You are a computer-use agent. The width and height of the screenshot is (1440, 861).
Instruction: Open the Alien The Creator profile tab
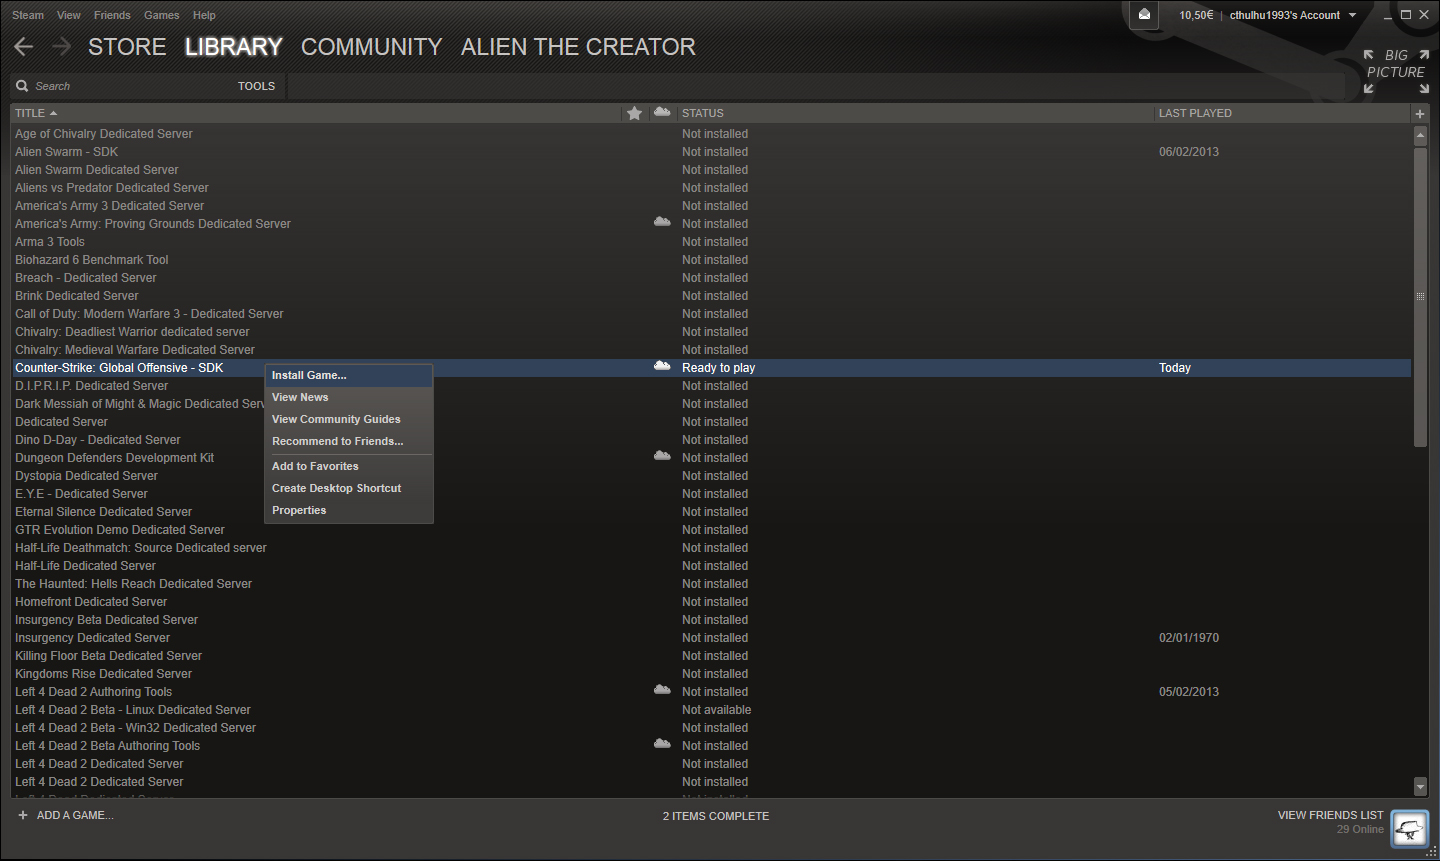click(578, 47)
